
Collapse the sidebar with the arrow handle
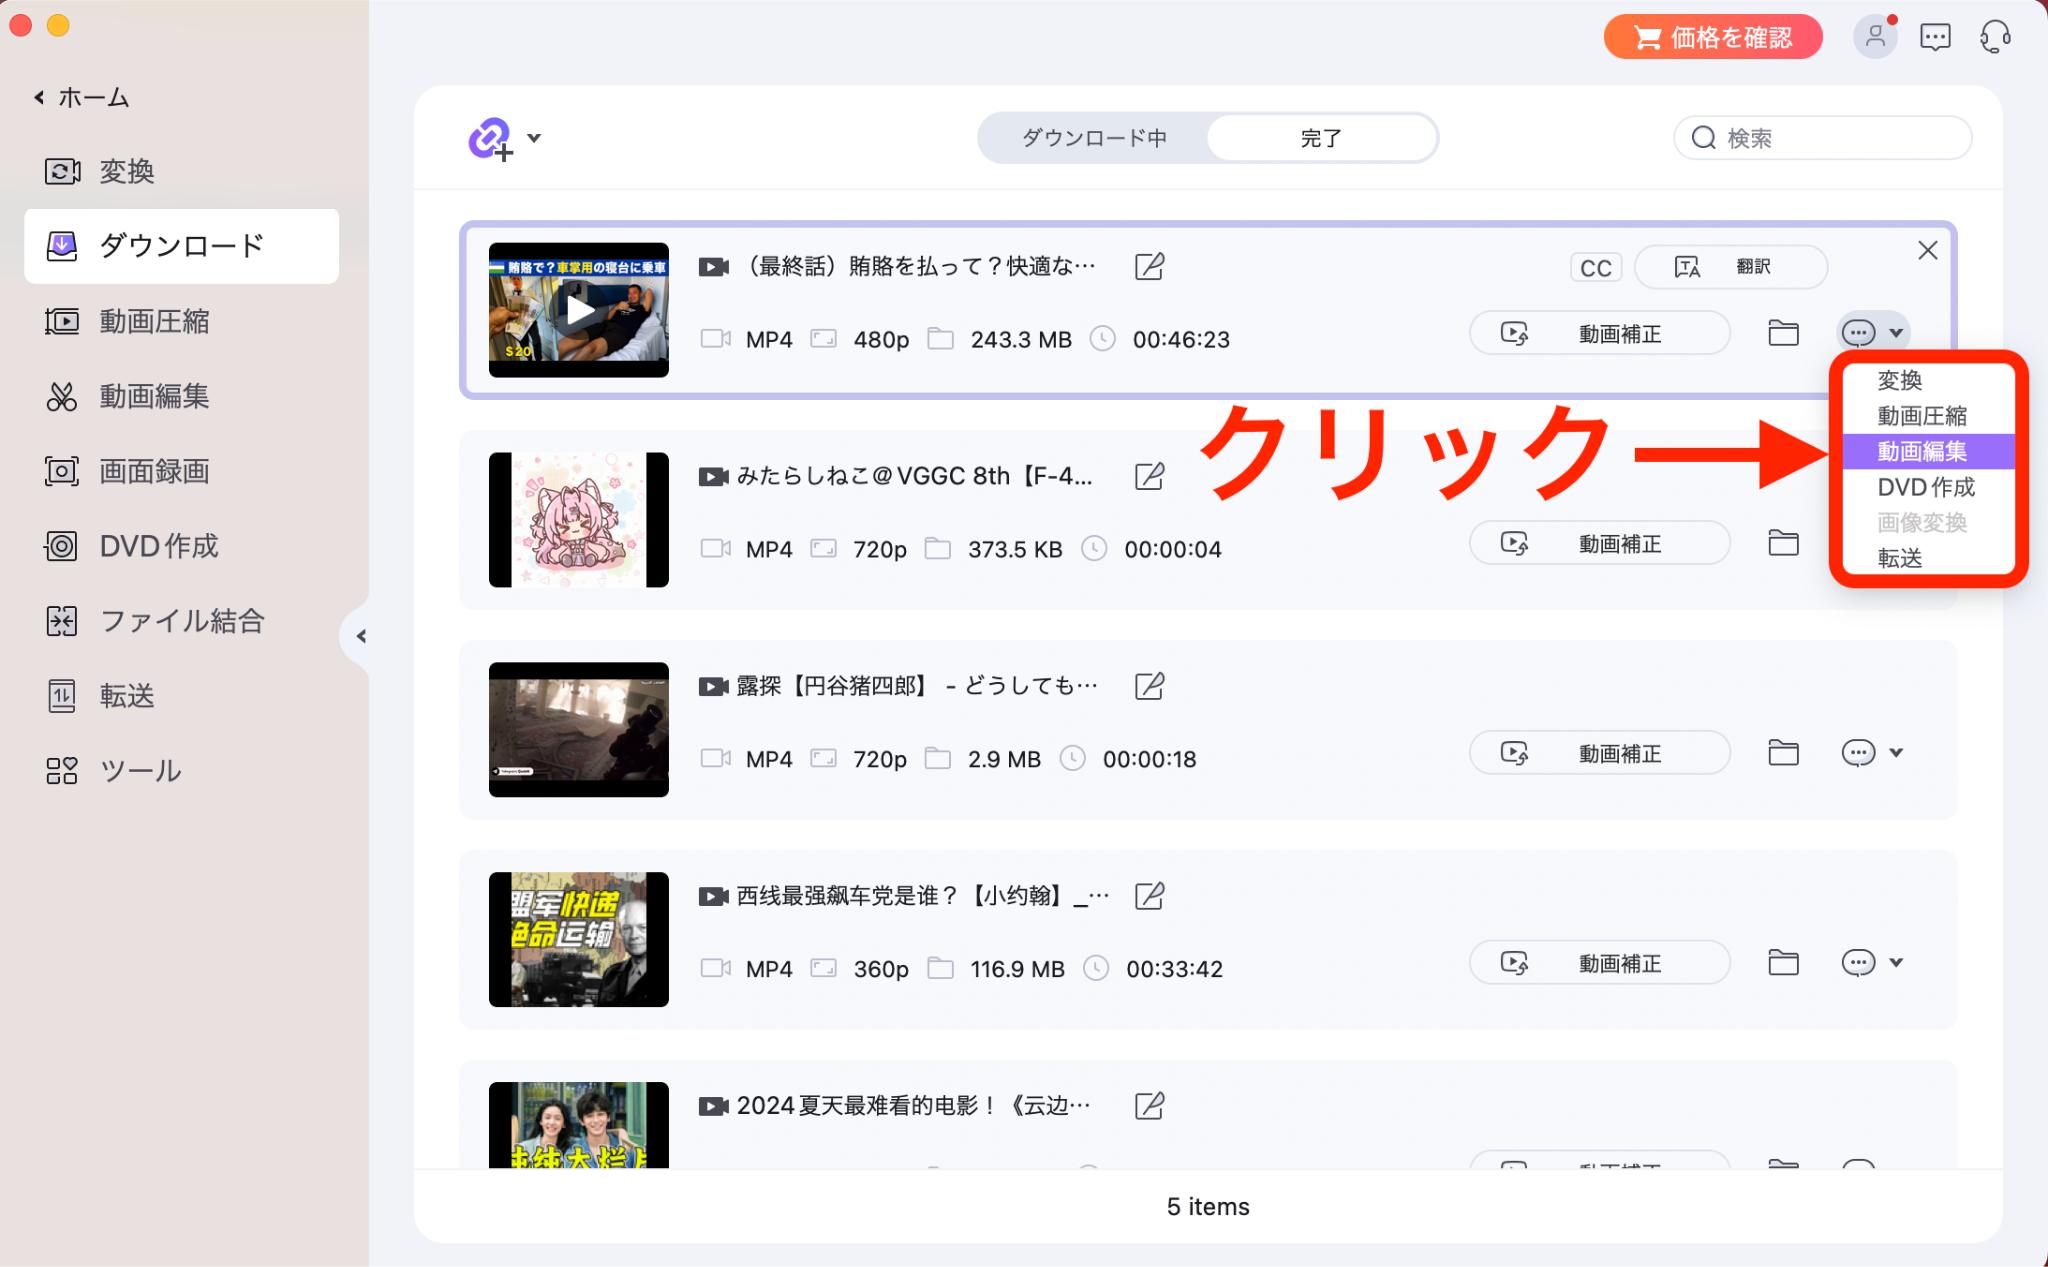361,636
